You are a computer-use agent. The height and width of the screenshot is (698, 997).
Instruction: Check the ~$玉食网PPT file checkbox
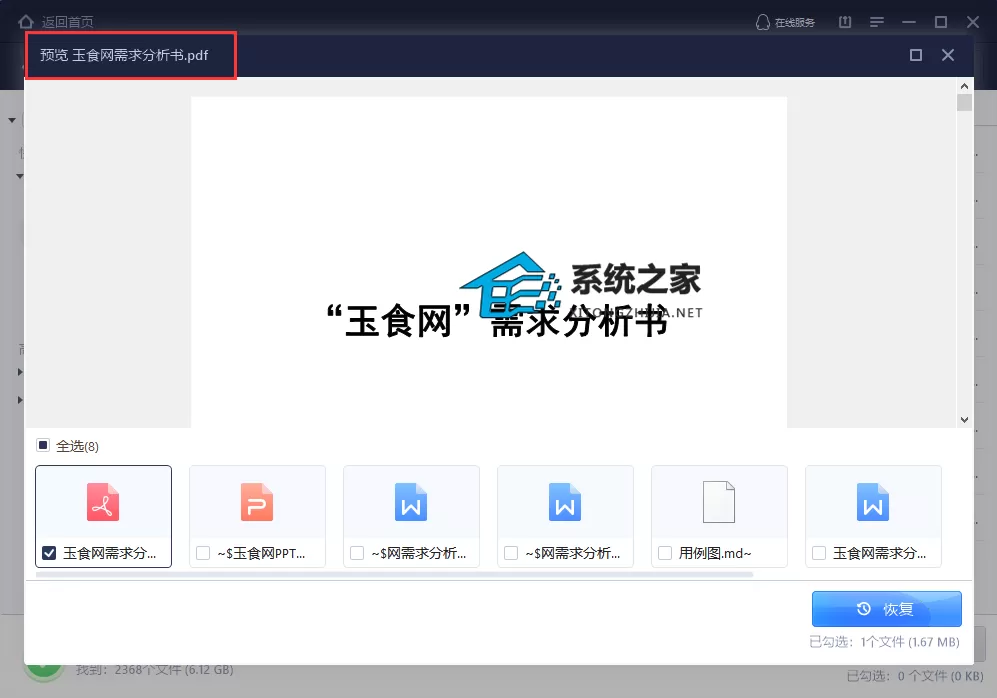tap(203, 553)
